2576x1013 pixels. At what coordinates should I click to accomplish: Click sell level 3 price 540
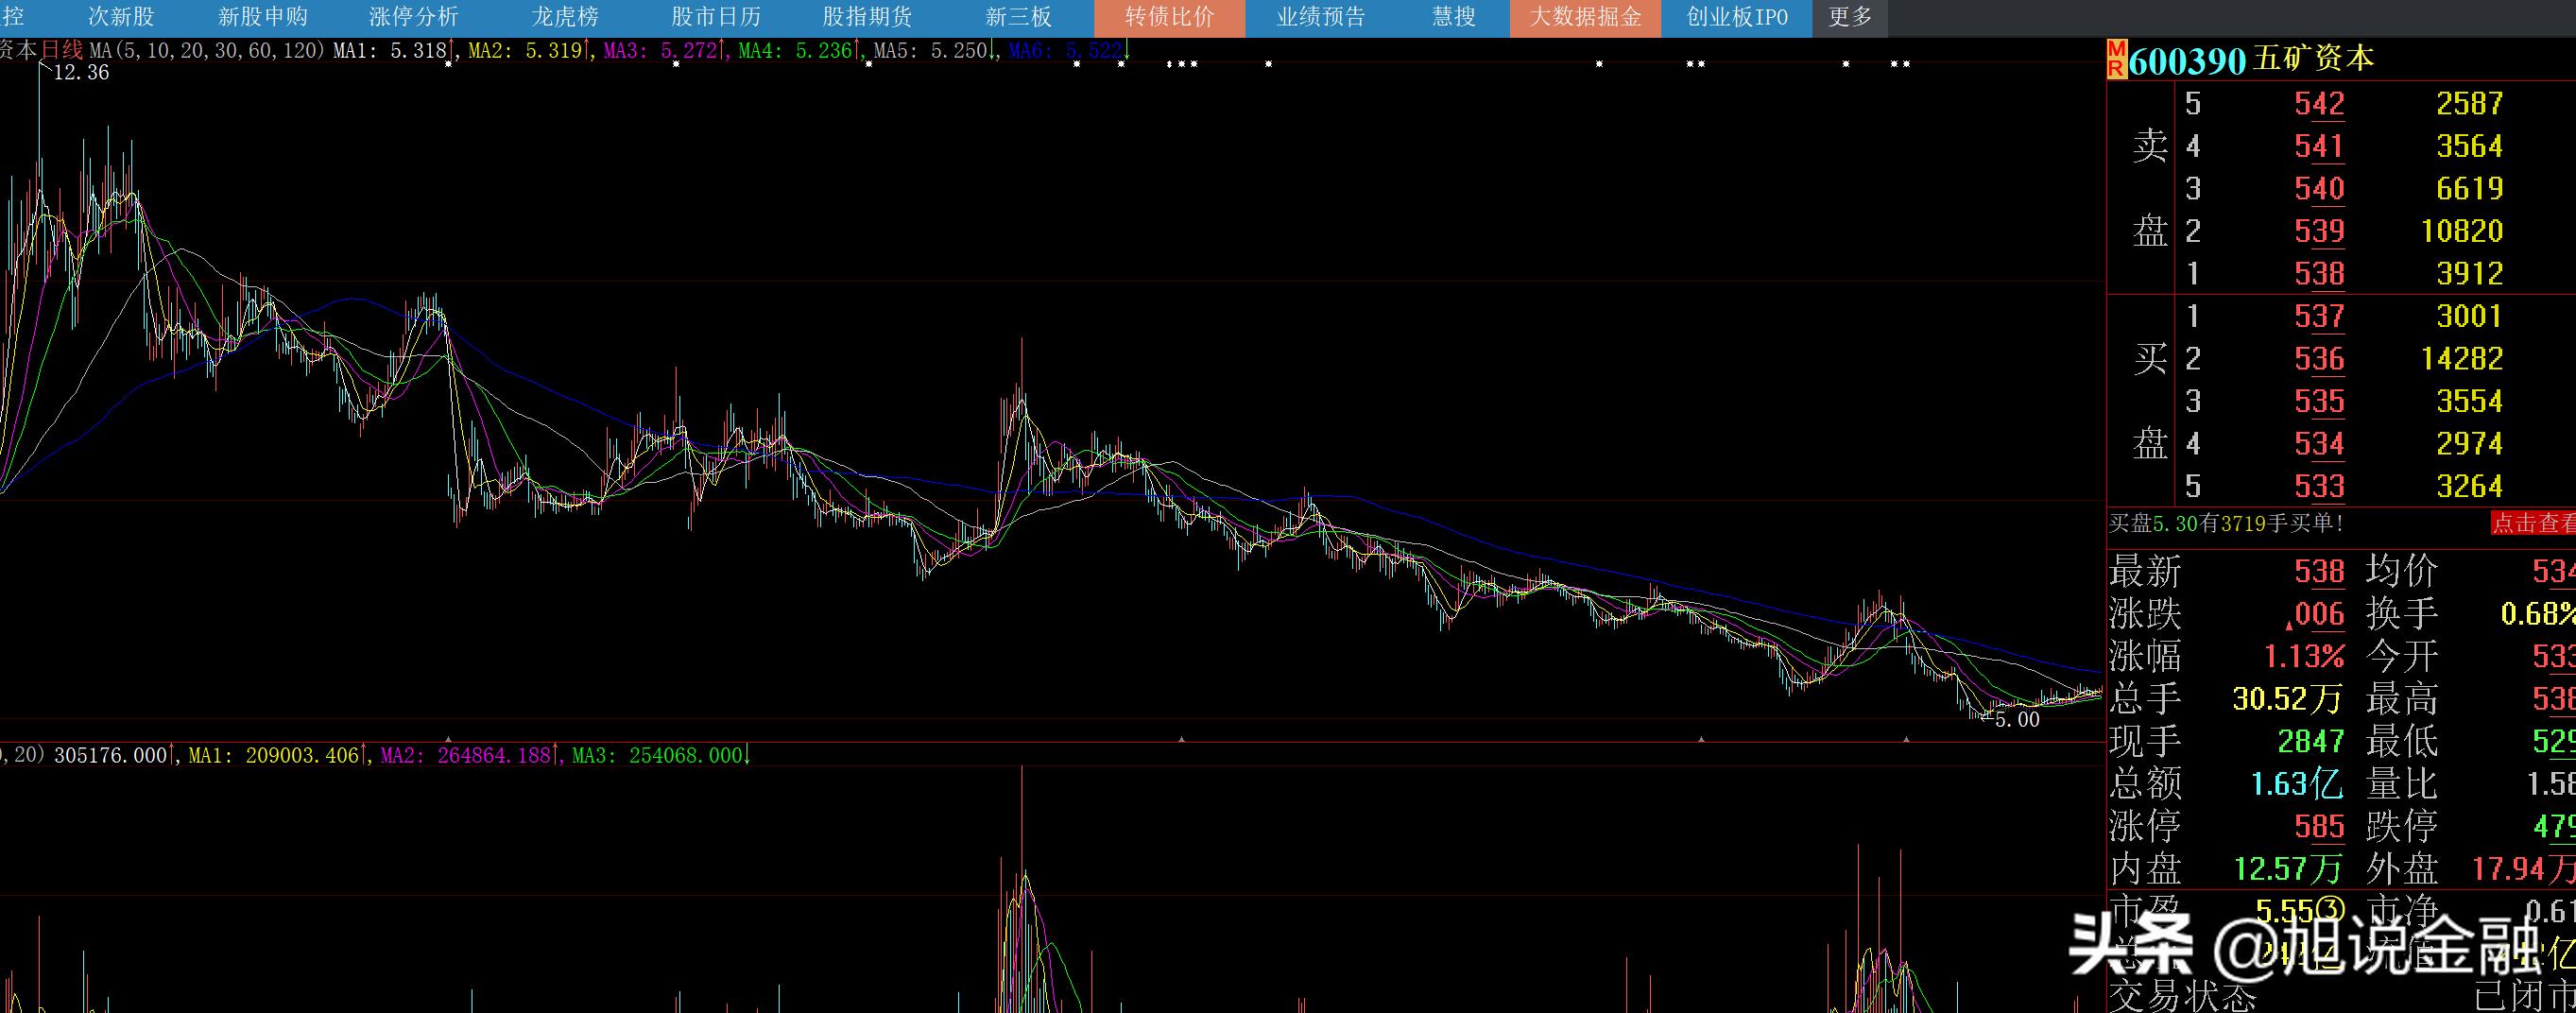[2319, 189]
